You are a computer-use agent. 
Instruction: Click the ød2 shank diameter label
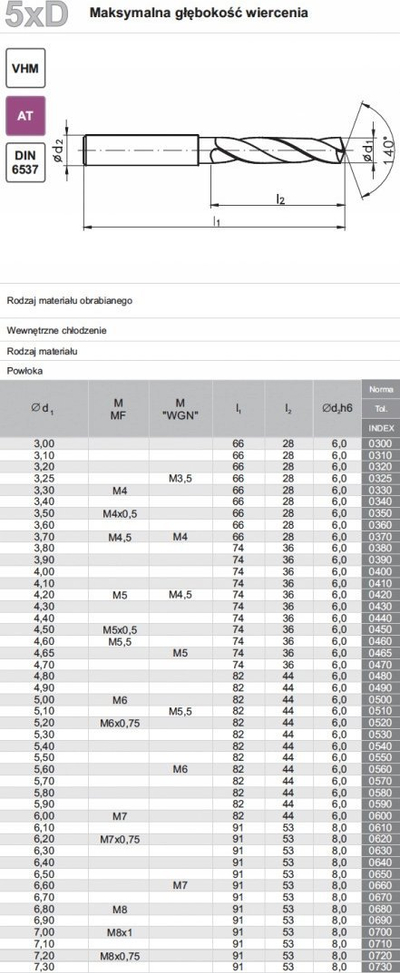[60, 150]
